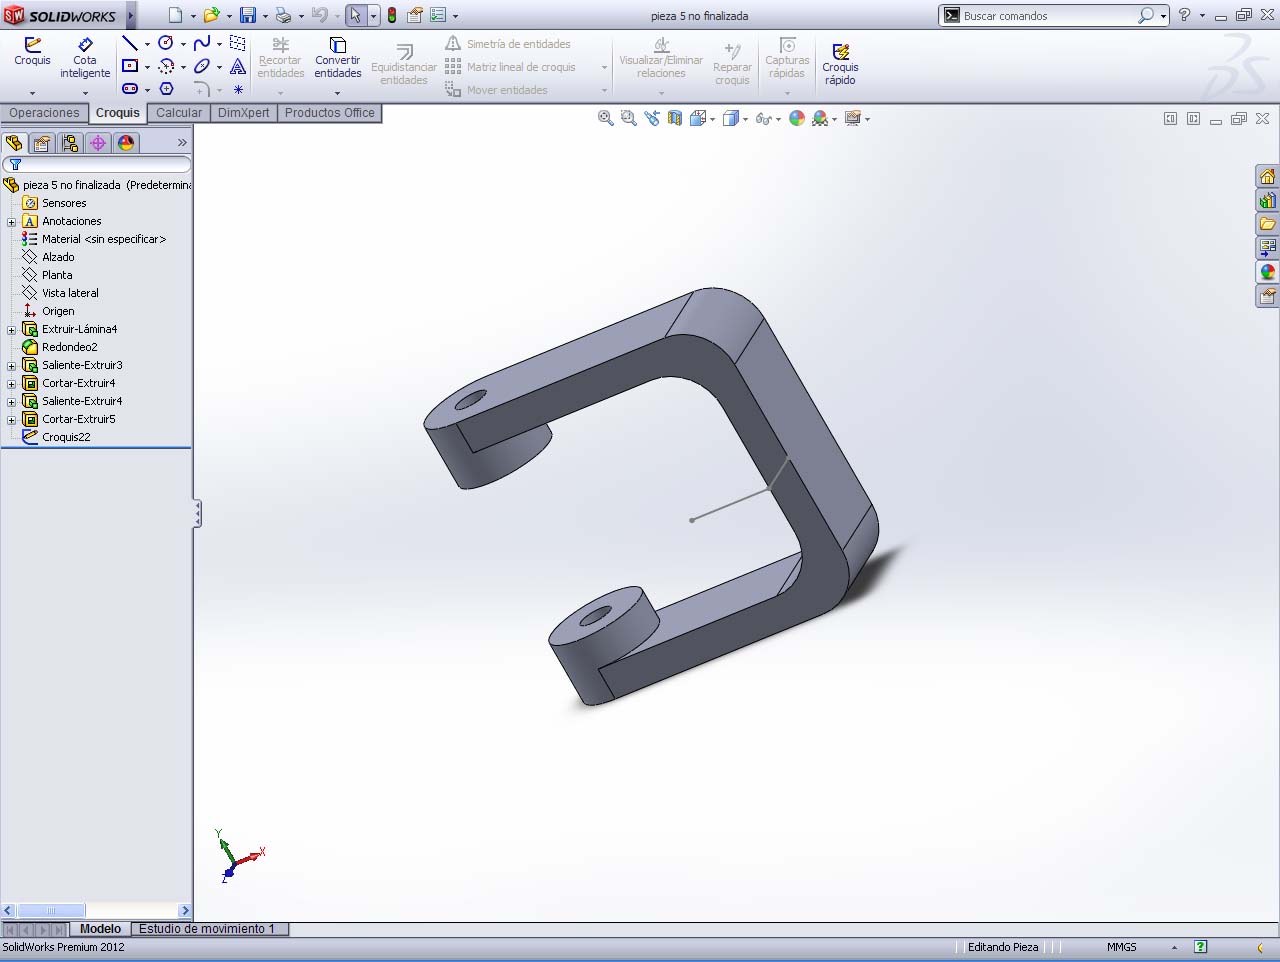
Task: Click the Save icon in title toolbar
Action: [x=247, y=15]
